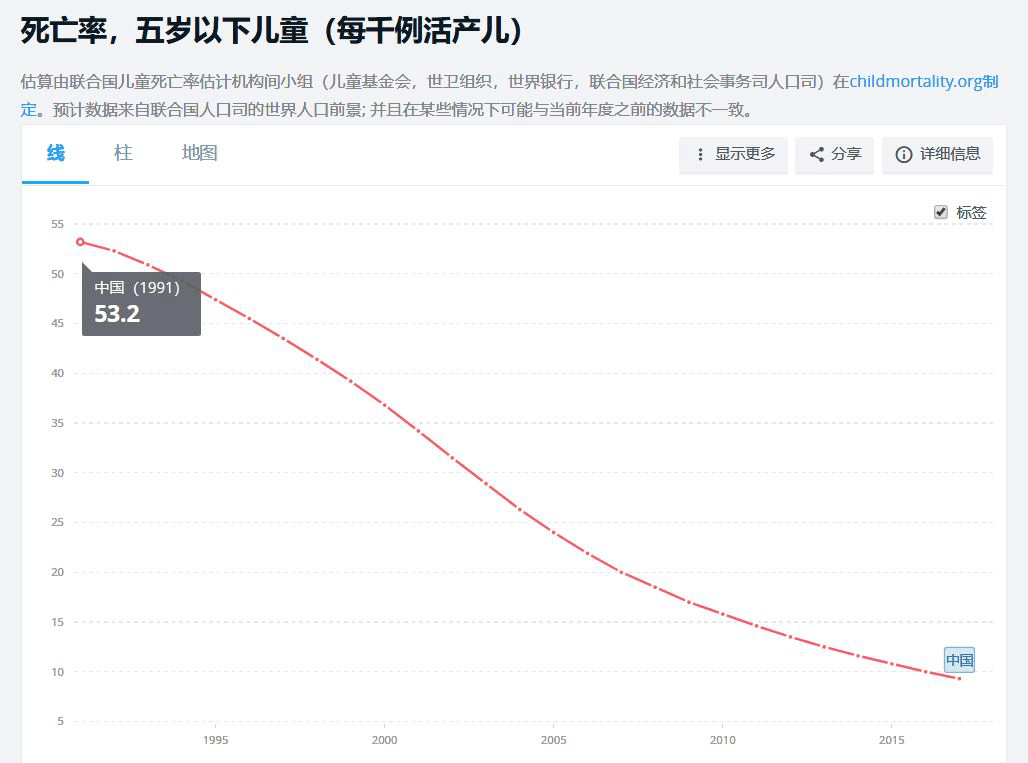Open 详细信息 details button
1028x763 pixels.
[x=938, y=155]
